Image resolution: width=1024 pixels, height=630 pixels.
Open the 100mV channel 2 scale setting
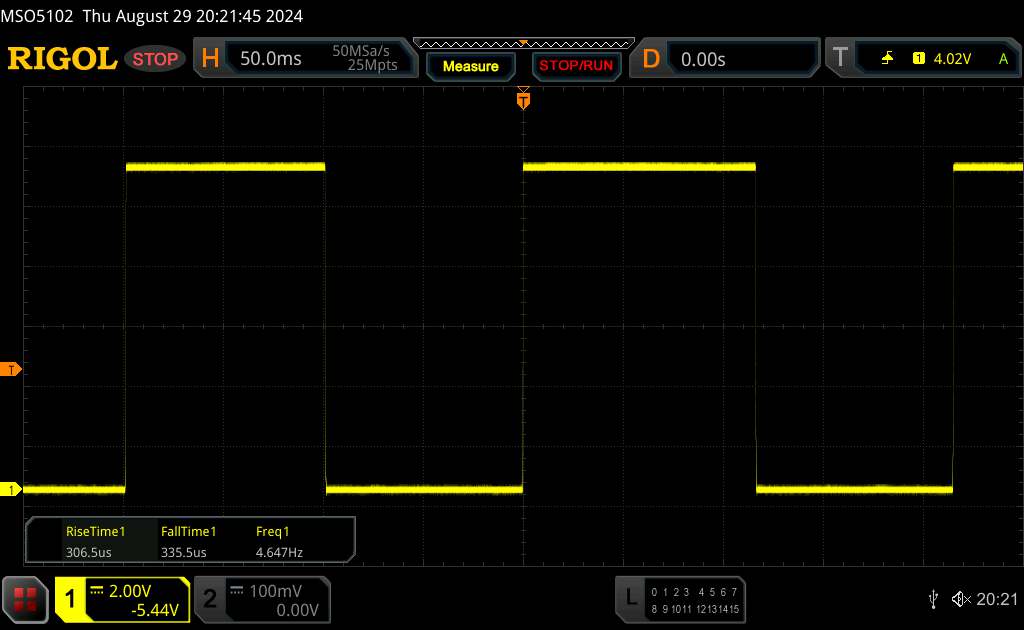click(x=275, y=591)
